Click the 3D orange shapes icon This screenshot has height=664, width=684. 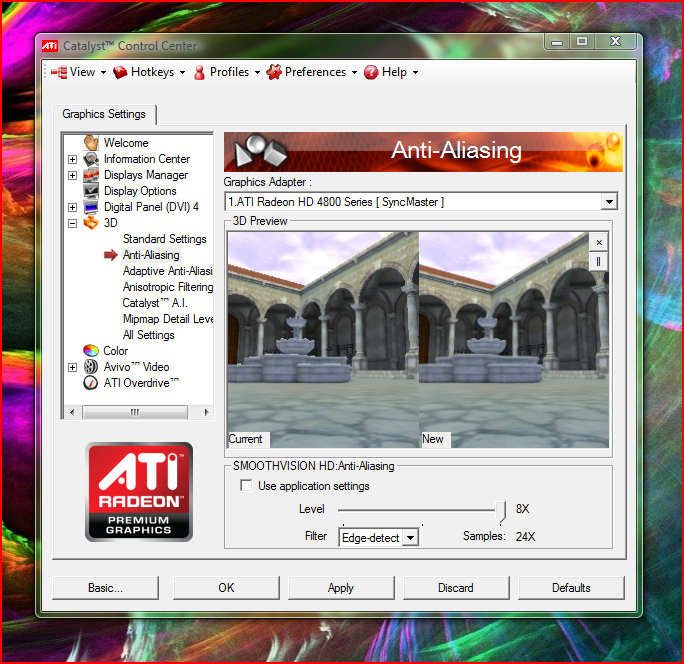point(91,222)
